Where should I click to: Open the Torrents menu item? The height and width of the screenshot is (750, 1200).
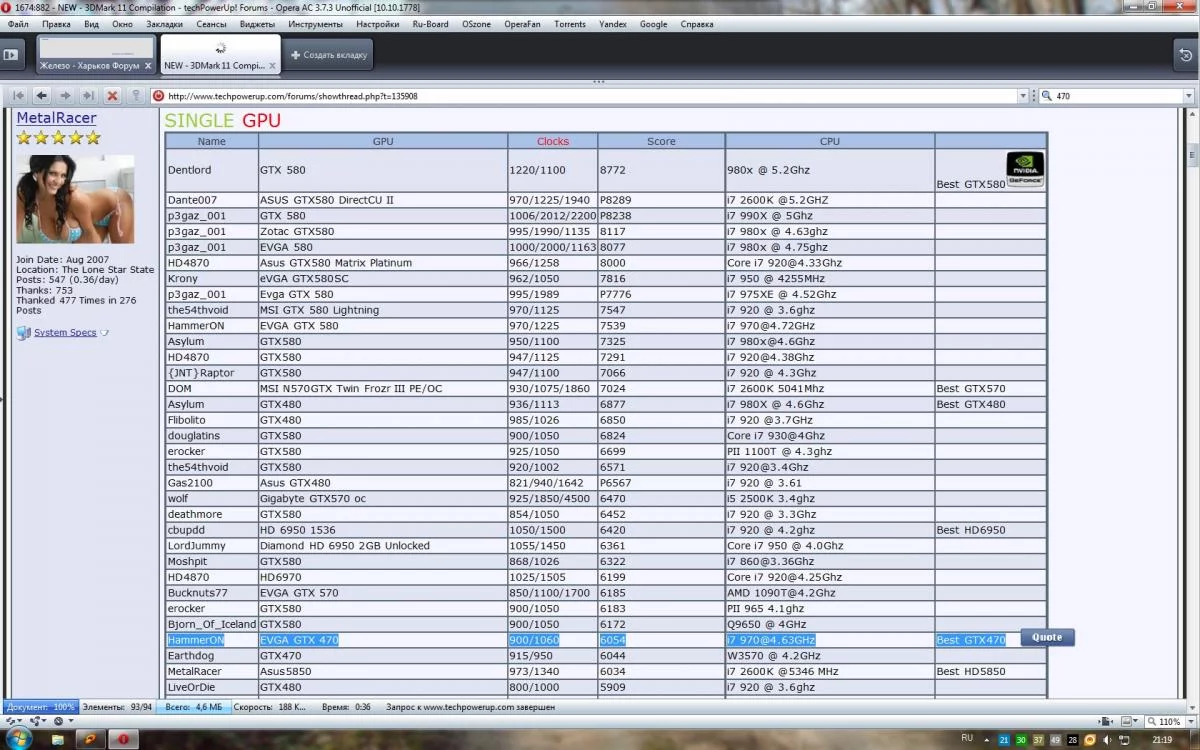tap(570, 23)
